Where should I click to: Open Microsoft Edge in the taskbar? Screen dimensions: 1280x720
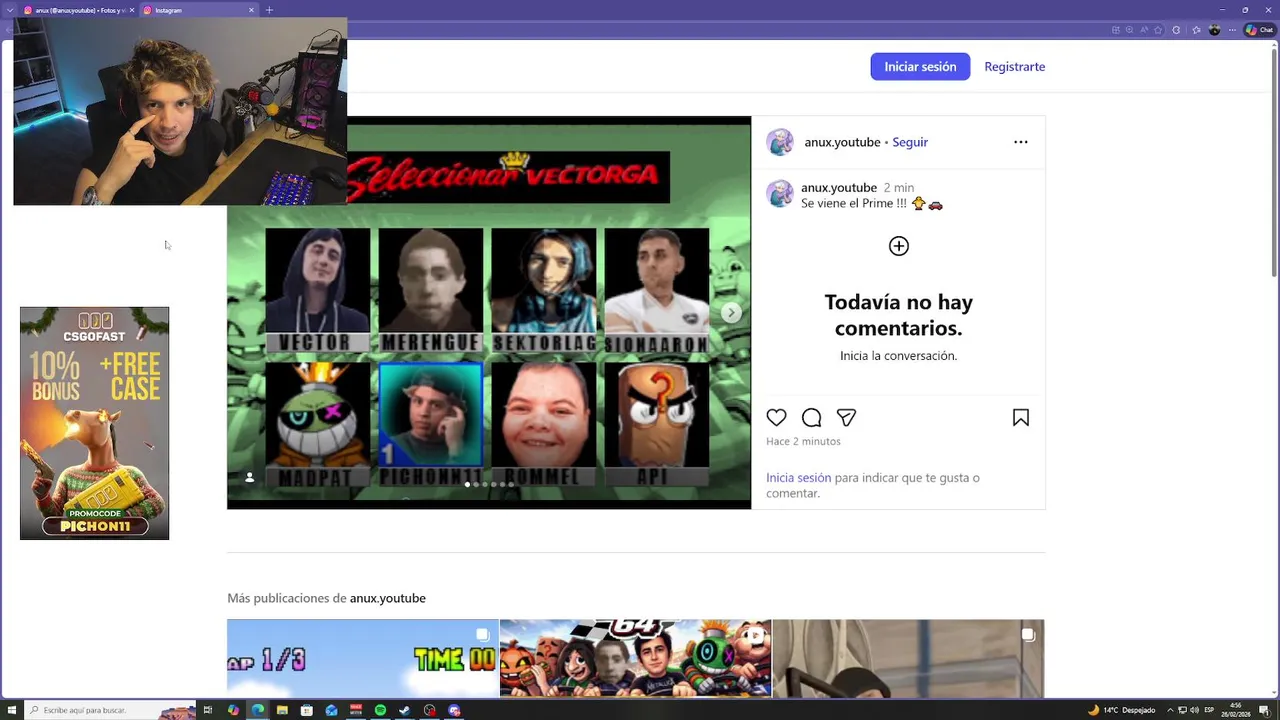point(257,710)
